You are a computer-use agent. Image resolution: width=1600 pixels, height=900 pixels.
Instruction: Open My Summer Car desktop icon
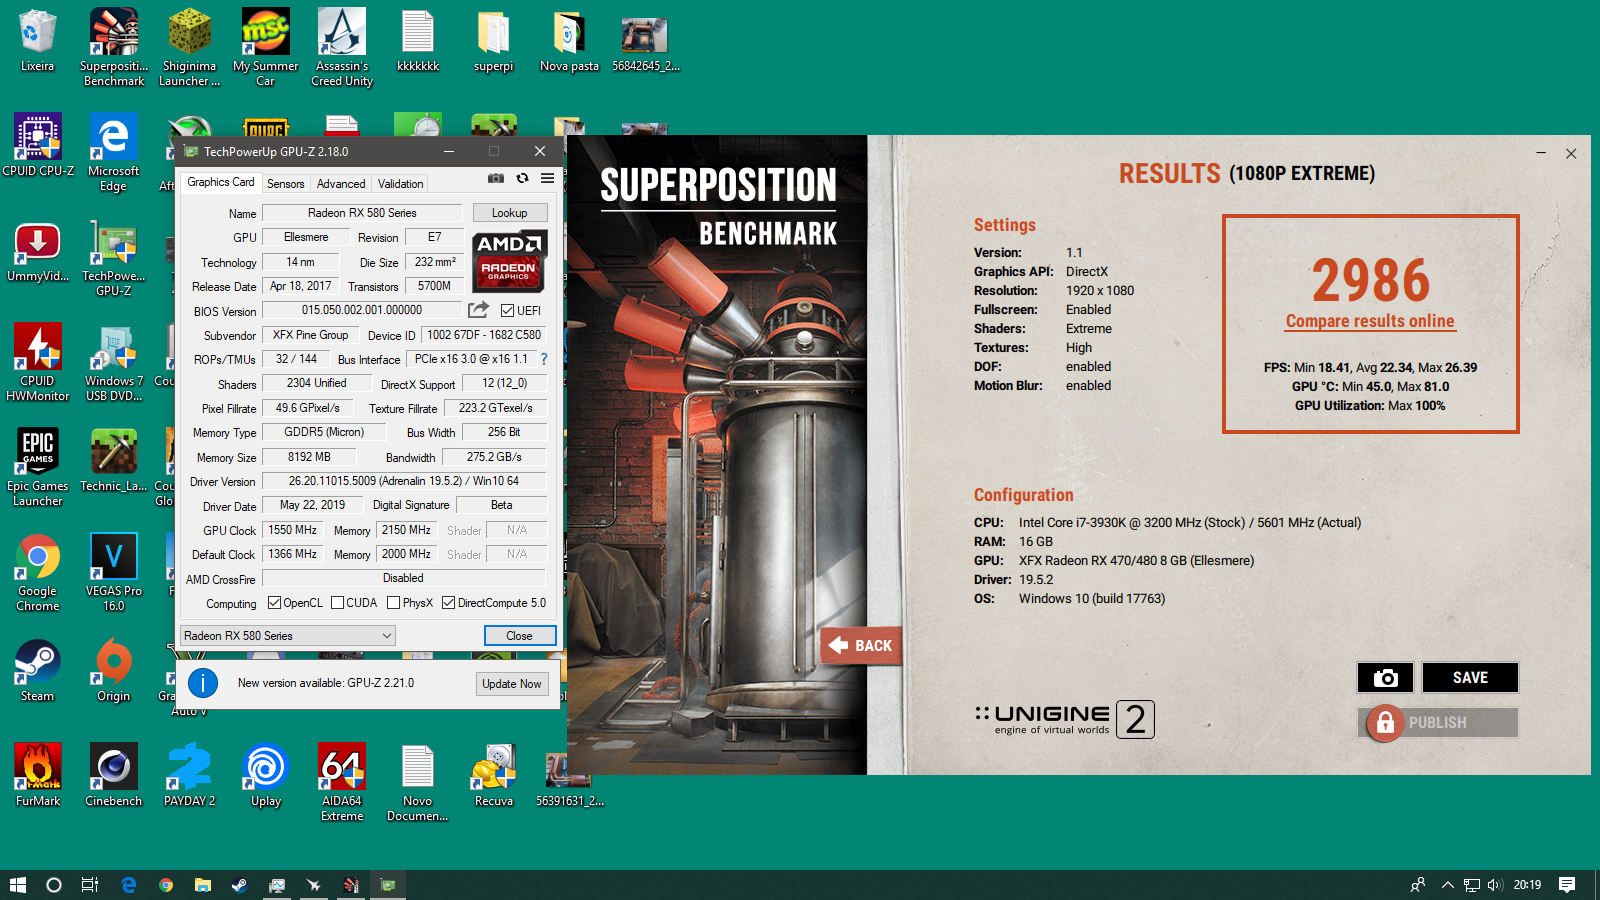click(x=266, y=47)
